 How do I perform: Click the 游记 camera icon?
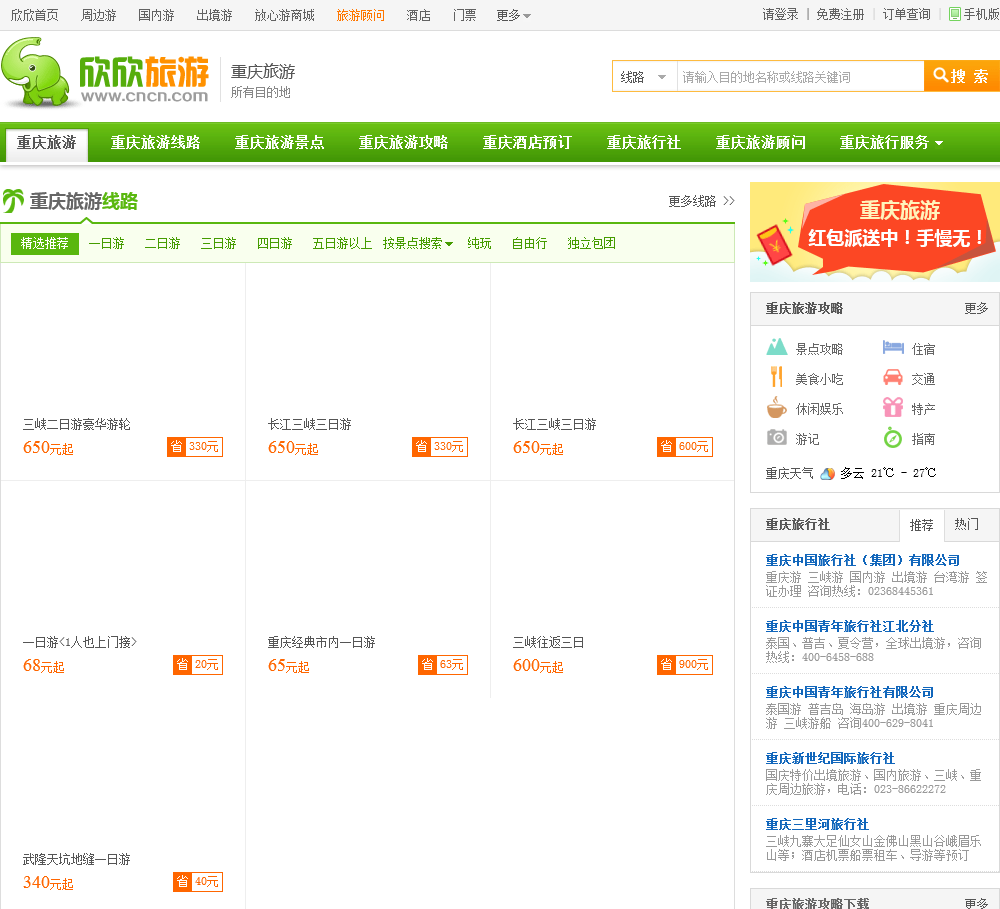[776, 437]
